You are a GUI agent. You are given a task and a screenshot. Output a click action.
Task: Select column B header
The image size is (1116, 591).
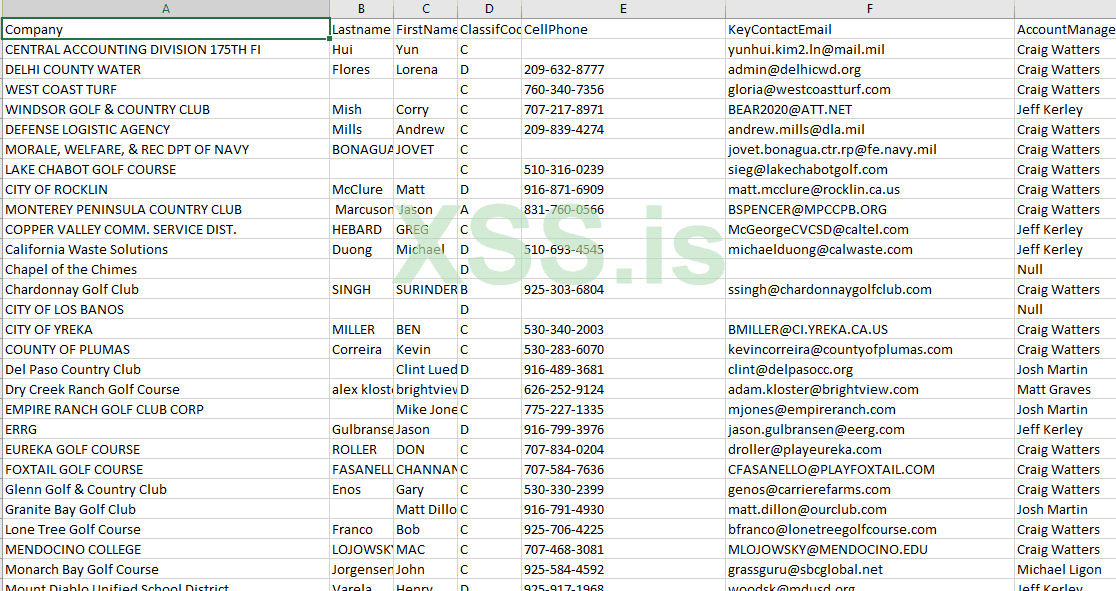(362, 9)
